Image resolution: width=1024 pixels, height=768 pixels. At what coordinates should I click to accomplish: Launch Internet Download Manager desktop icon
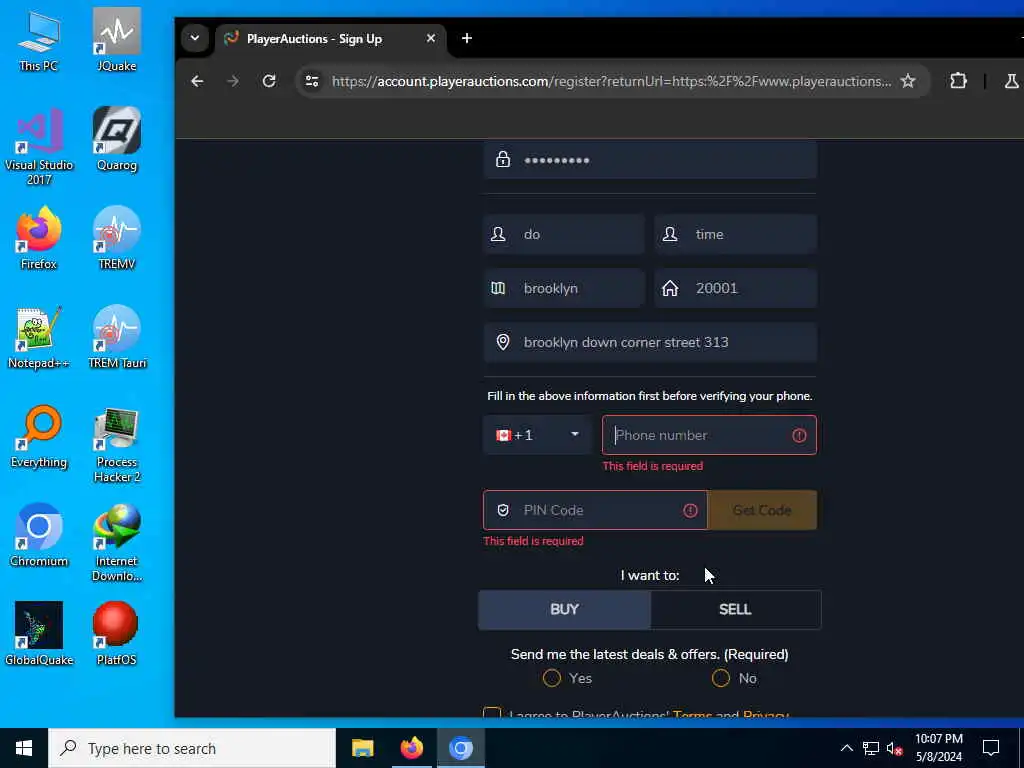coord(117,543)
